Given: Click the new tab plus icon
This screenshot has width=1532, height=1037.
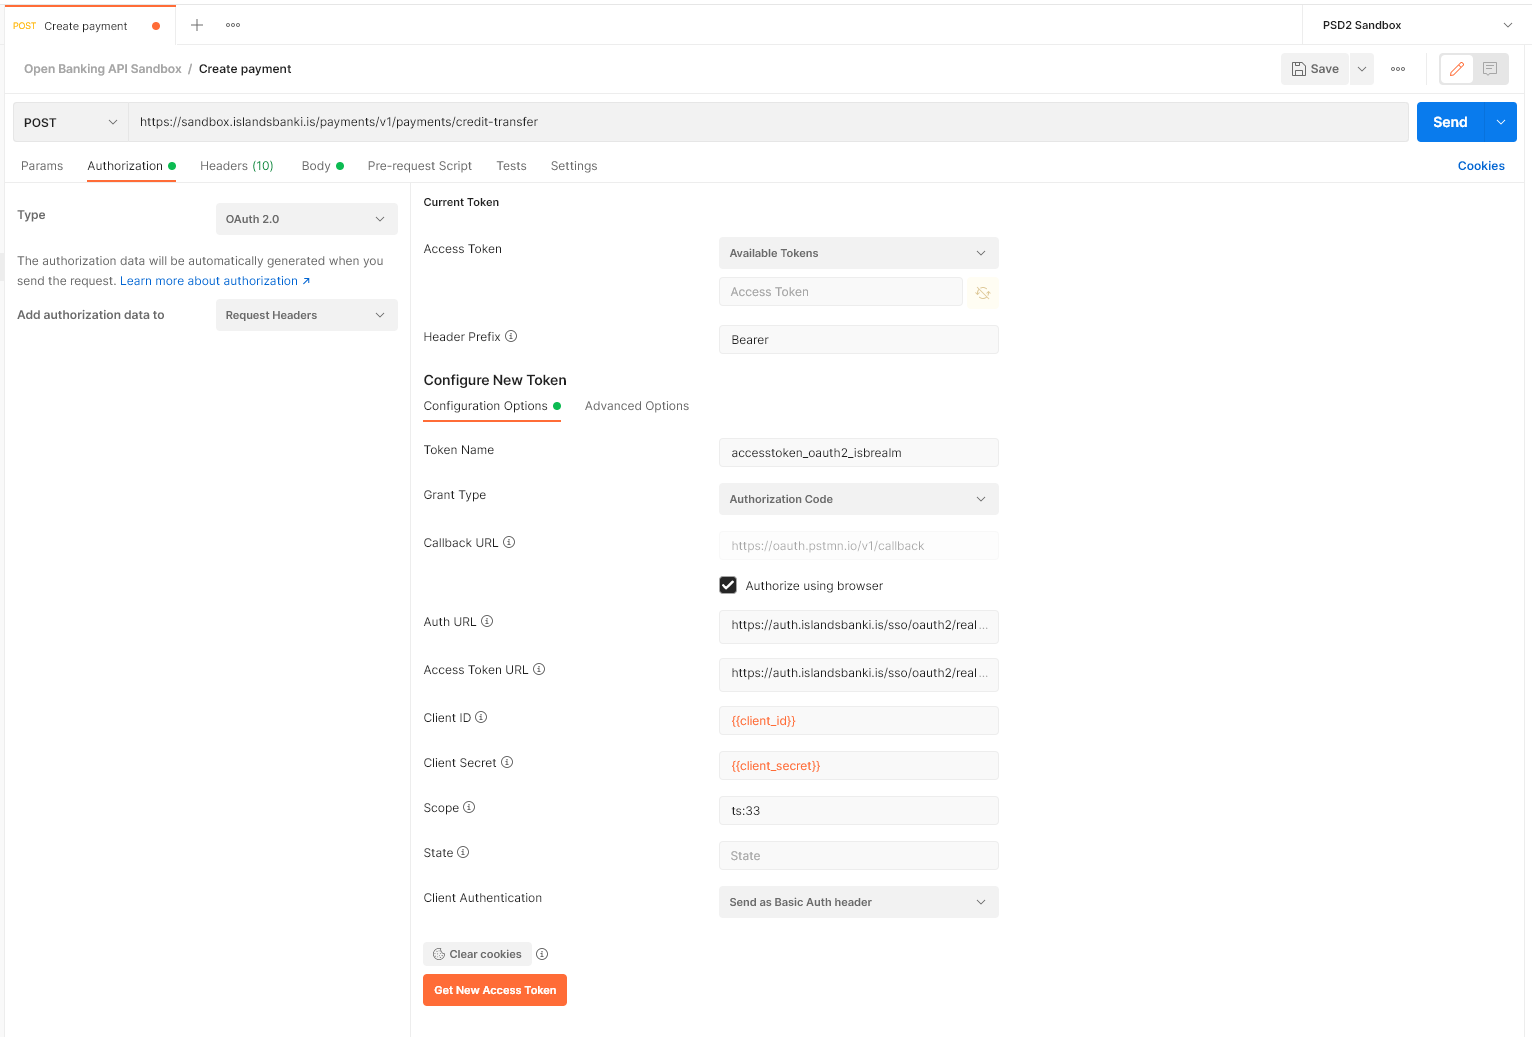Looking at the screenshot, I should [197, 25].
